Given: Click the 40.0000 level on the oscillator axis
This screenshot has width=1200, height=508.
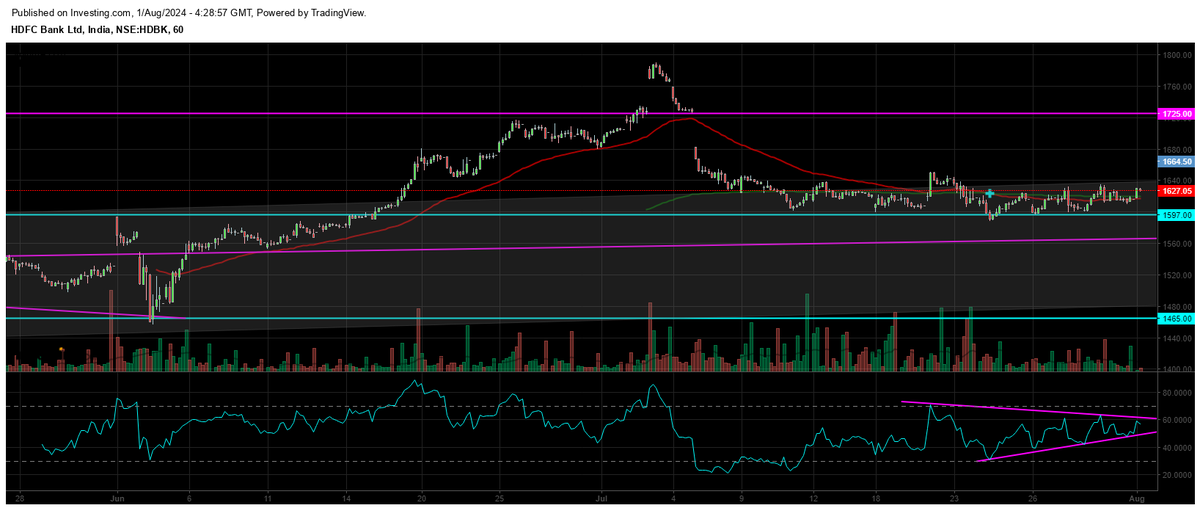Looking at the screenshot, I should point(1175,448).
